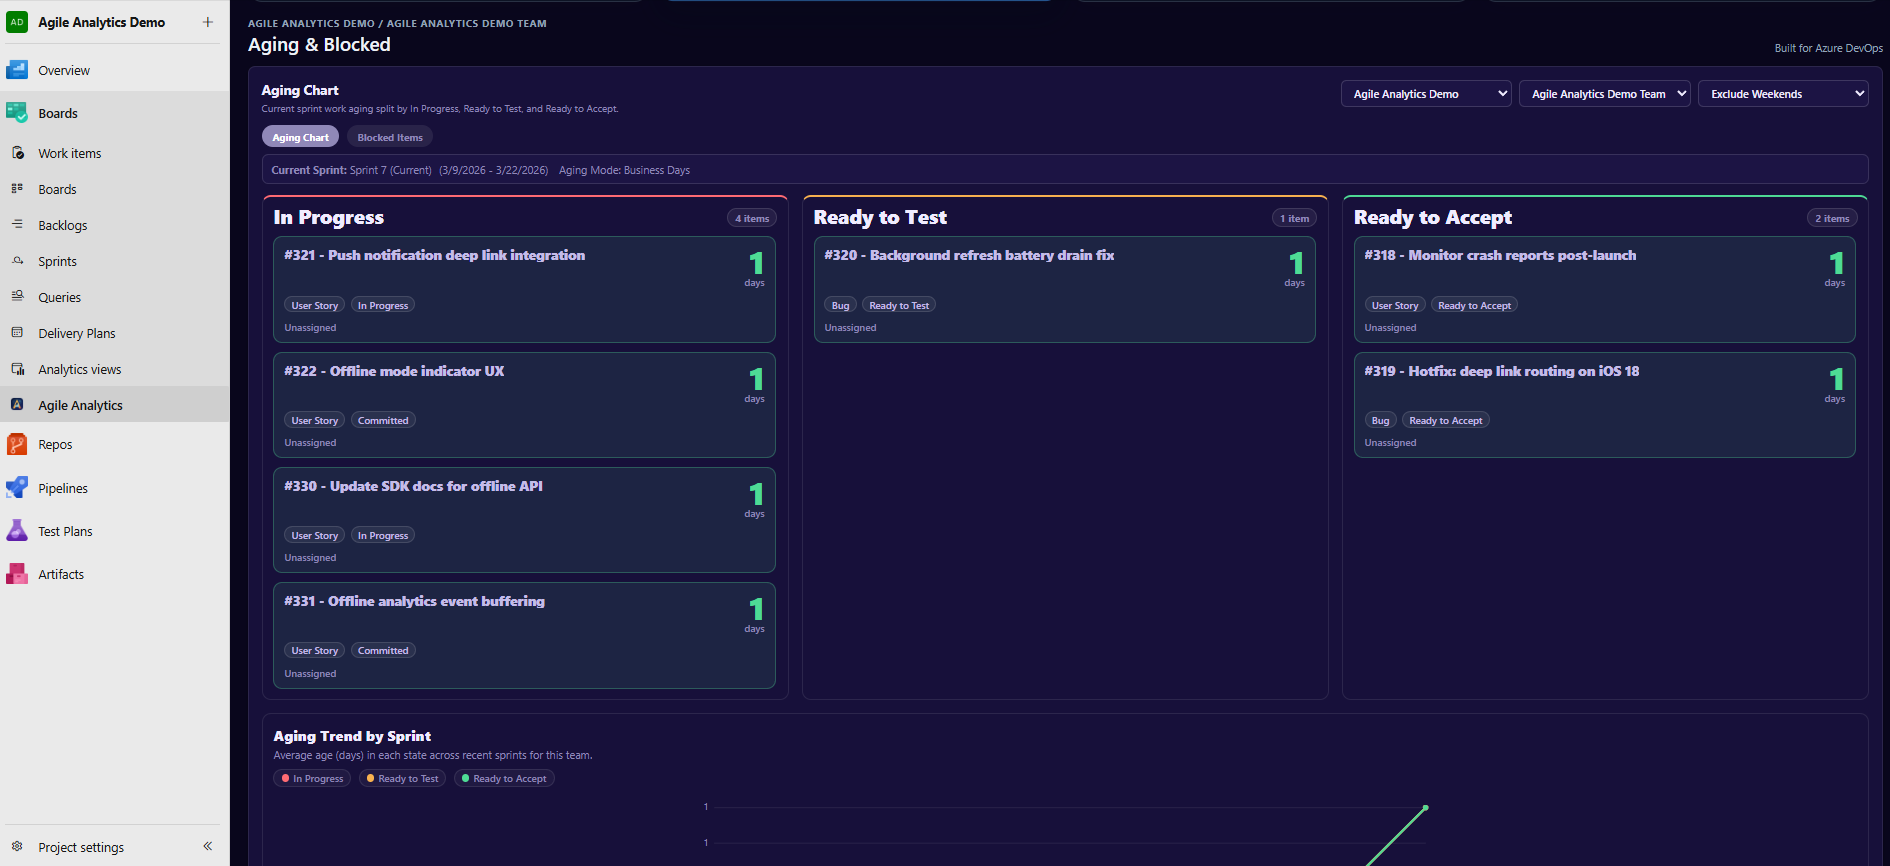Click the Project settings gear icon
This screenshot has width=1890, height=866.
[x=17, y=846]
